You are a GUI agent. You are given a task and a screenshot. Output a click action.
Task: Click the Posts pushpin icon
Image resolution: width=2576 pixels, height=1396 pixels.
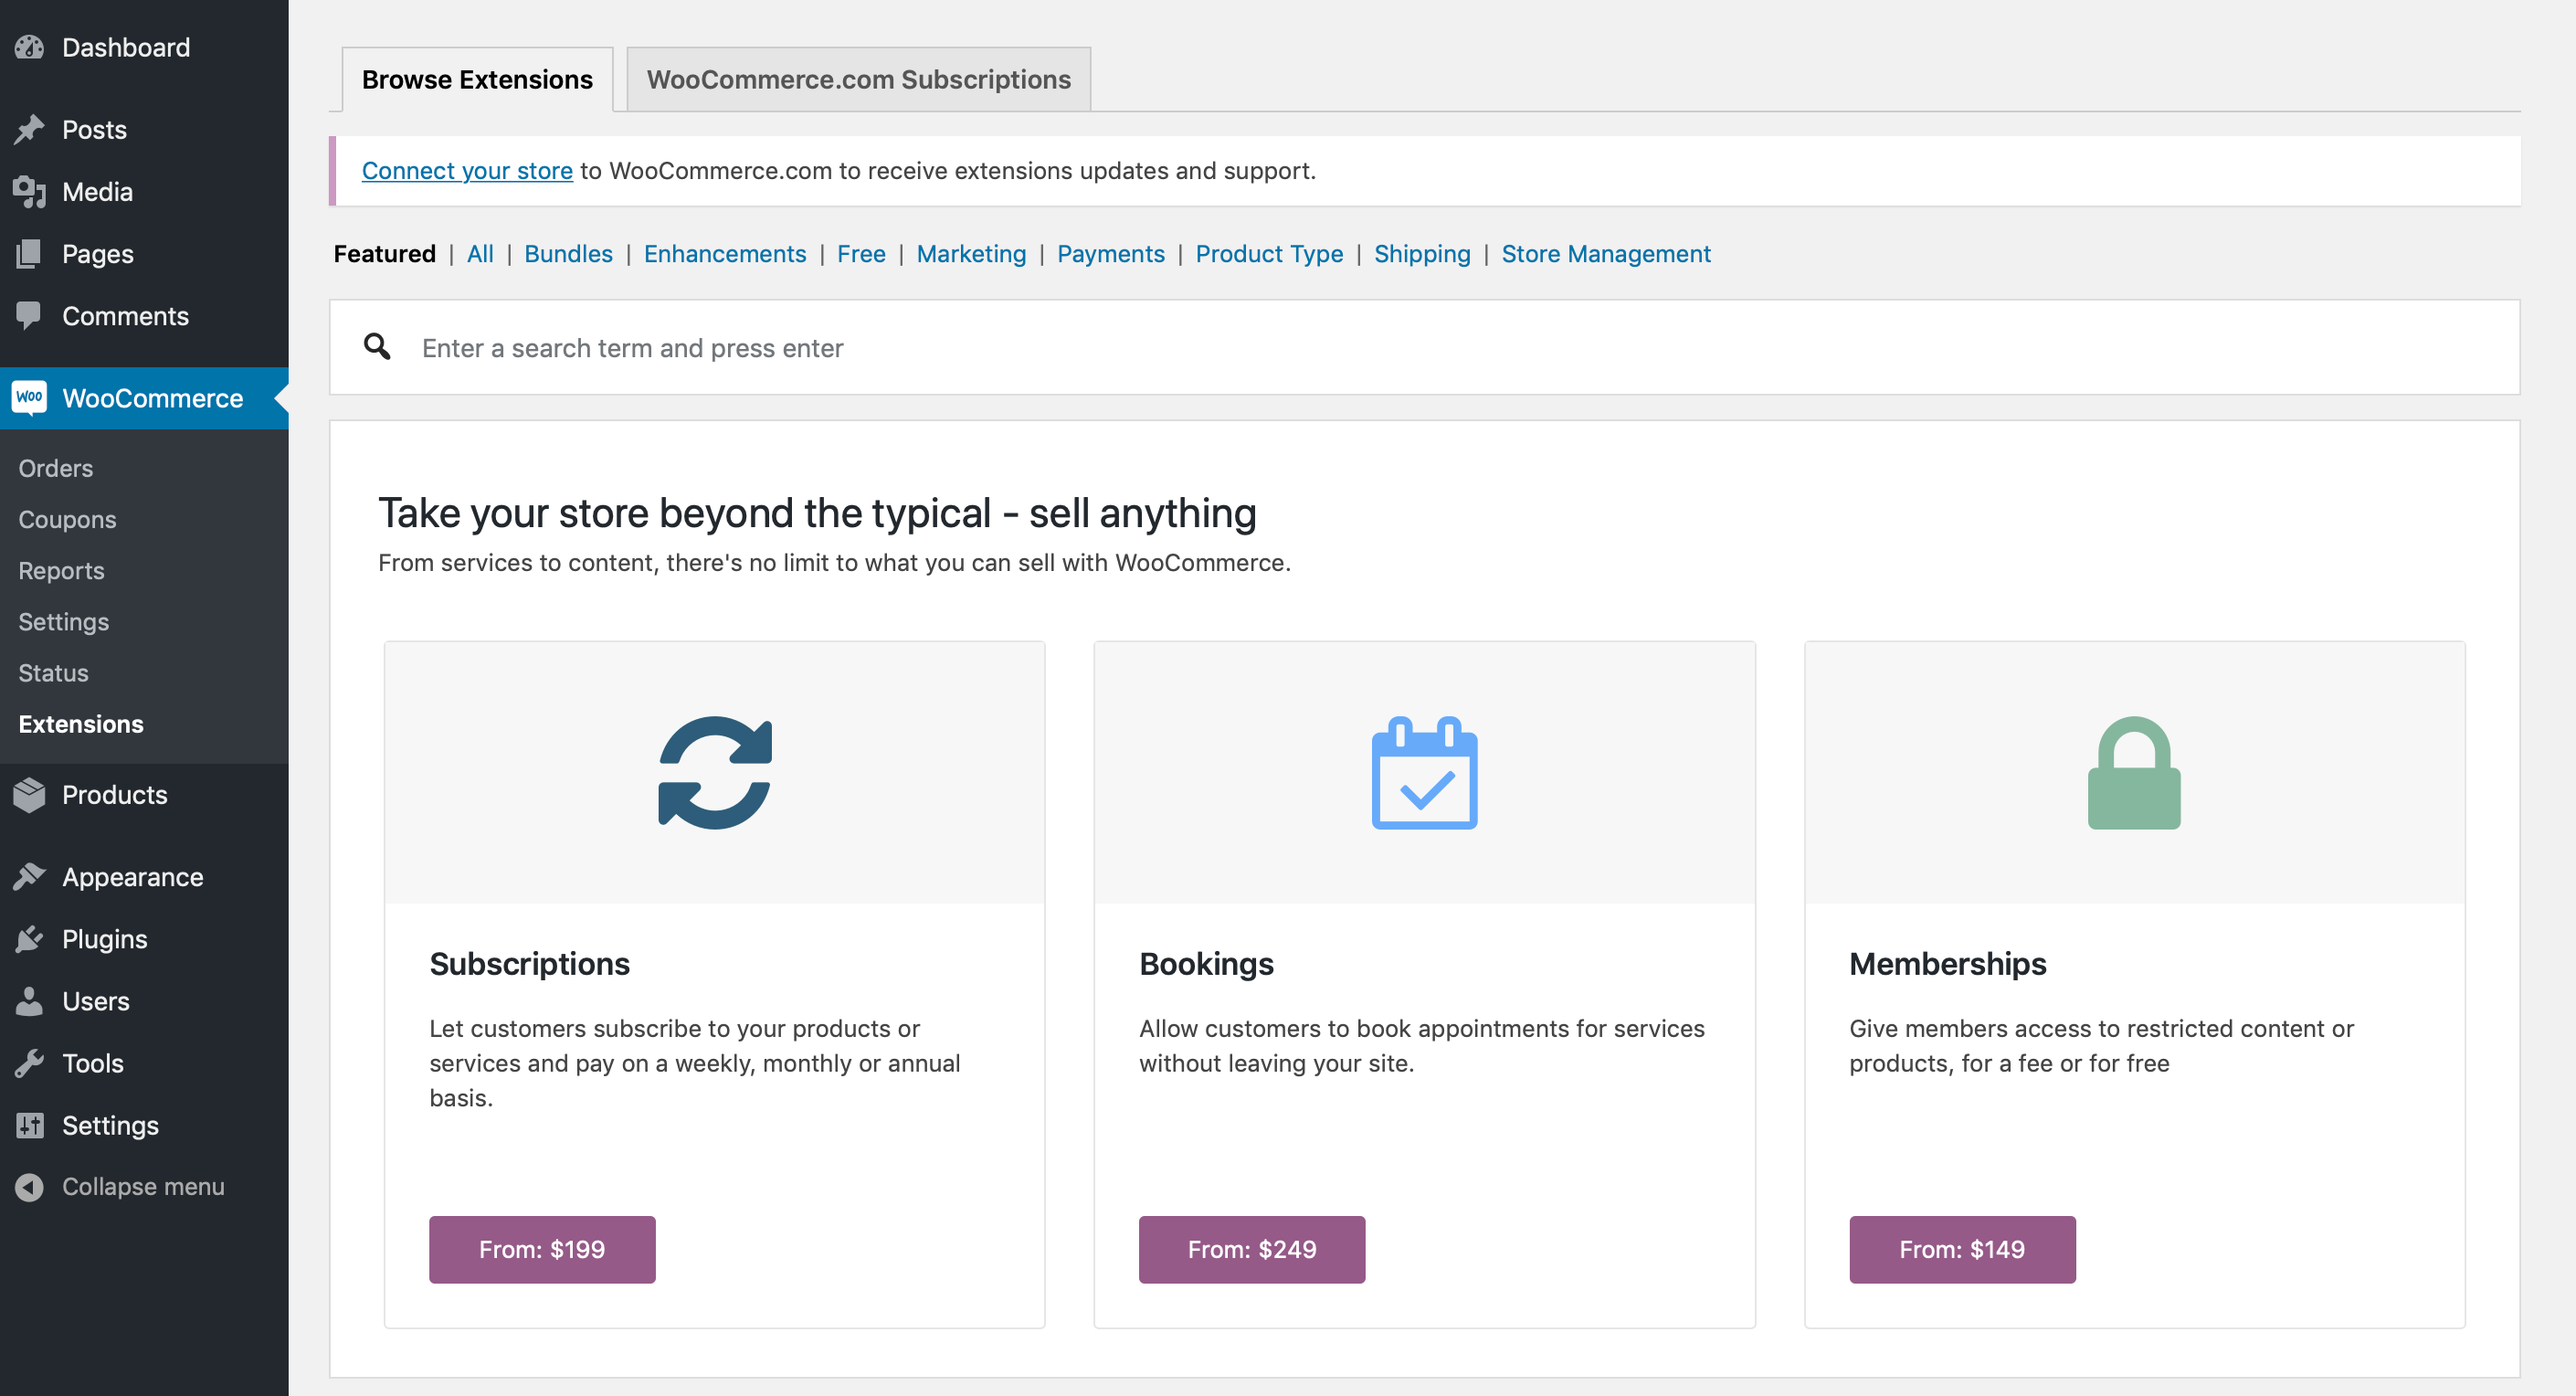tap(30, 129)
